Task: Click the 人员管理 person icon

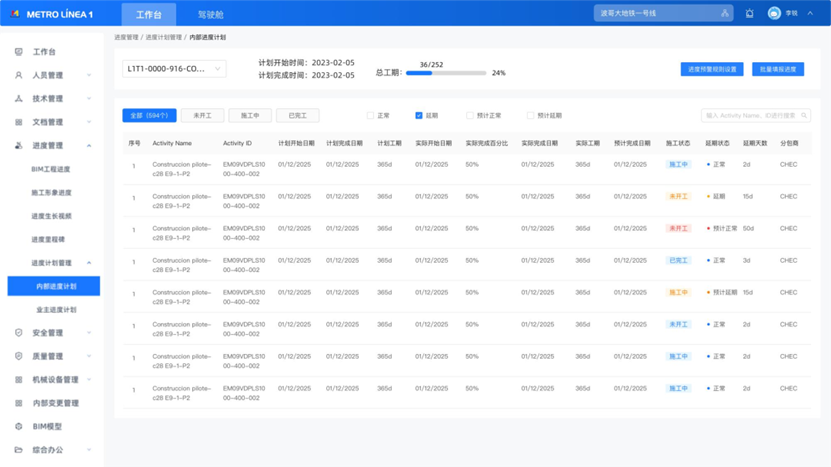Action: click(x=19, y=75)
